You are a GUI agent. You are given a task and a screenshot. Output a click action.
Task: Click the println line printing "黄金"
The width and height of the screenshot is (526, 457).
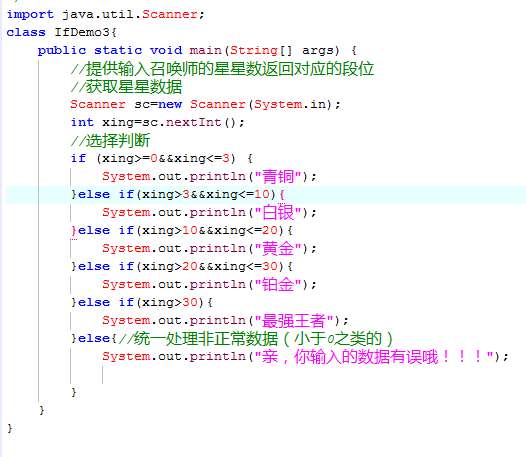coord(209,249)
